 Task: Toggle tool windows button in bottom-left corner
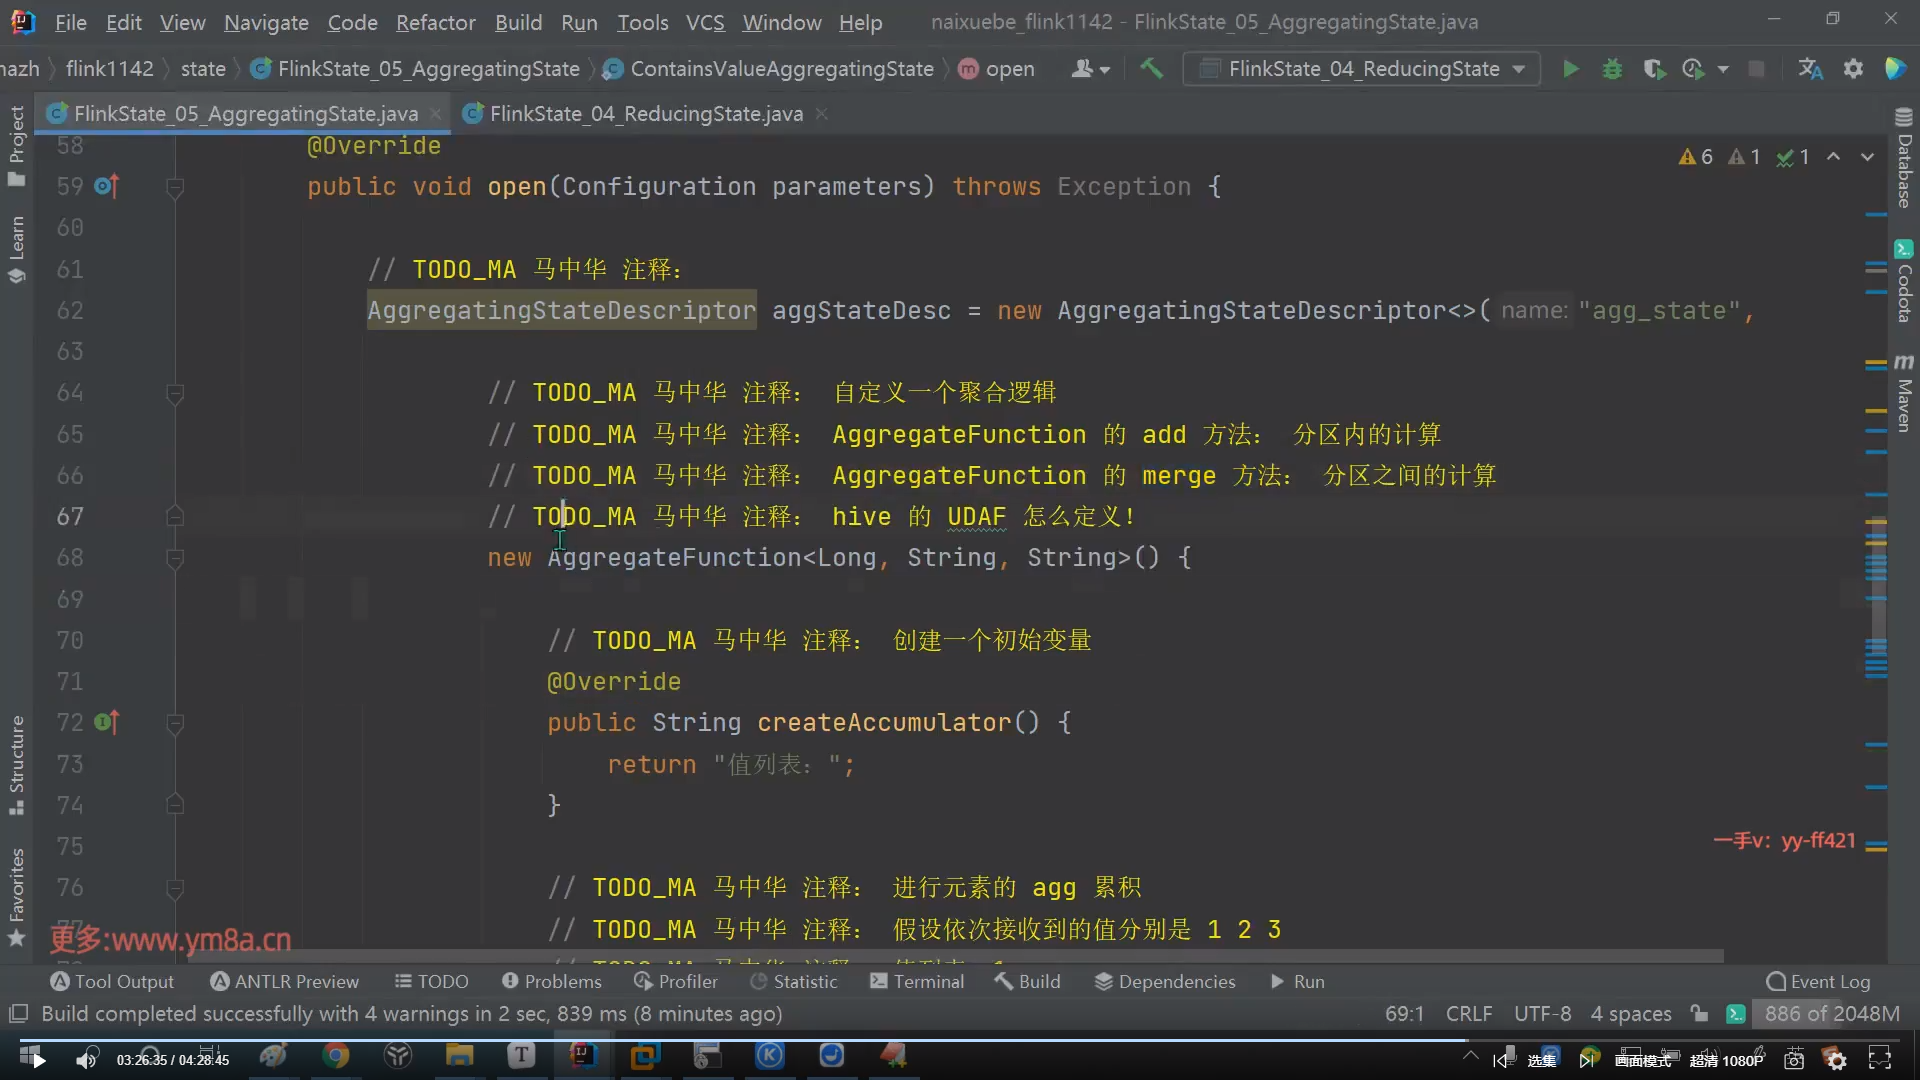click(17, 1013)
